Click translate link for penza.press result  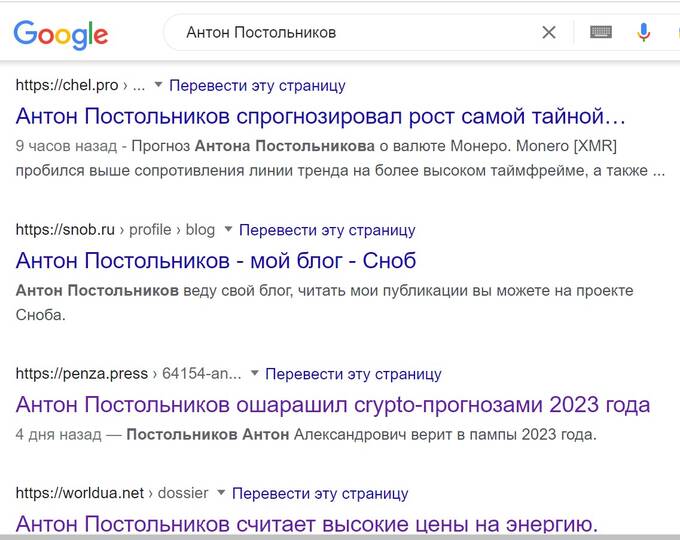[x=353, y=374]
